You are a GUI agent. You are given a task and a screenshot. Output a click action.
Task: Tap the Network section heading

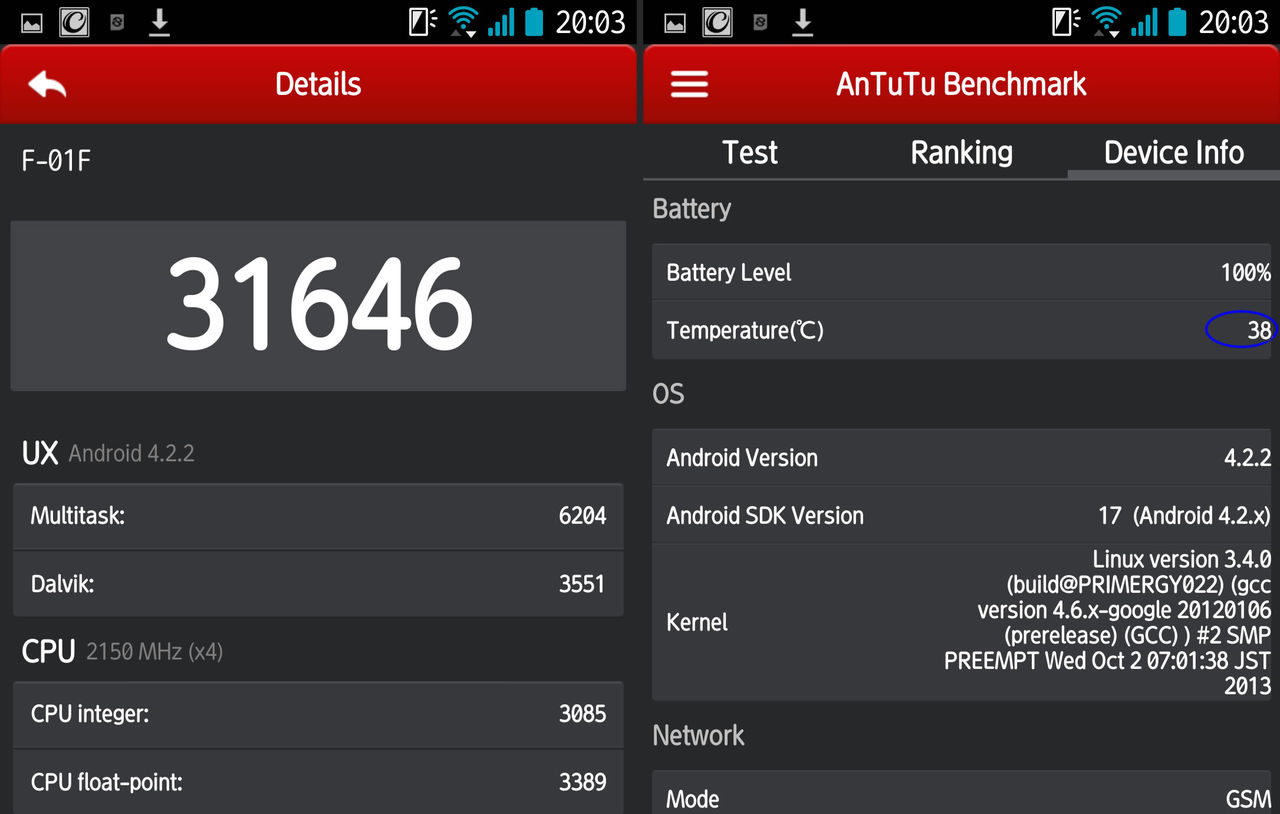point(698,736)
